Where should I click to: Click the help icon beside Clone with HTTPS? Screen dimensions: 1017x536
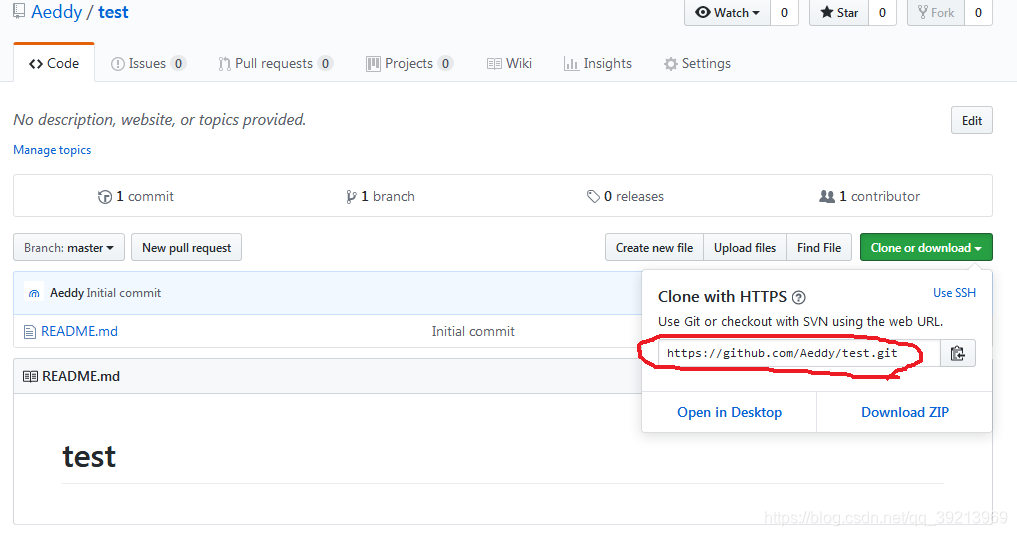coord(799,298)
